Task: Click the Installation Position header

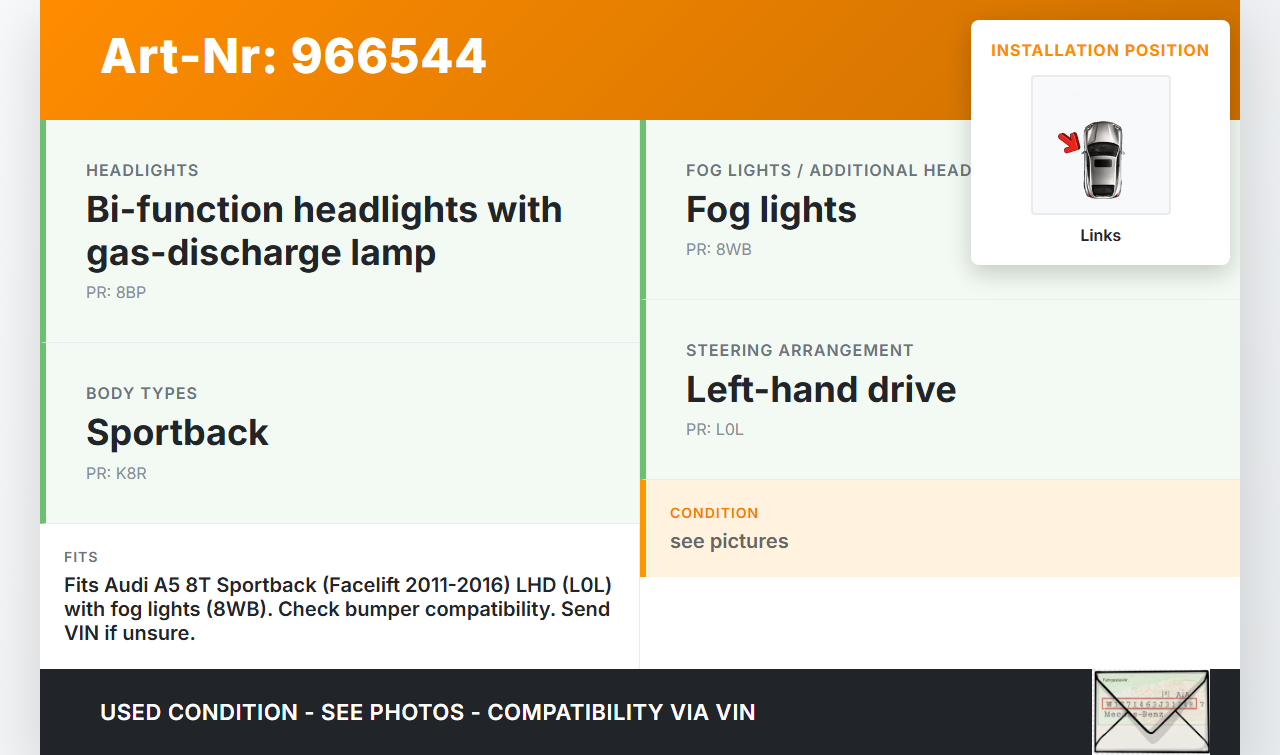Action: [x=1100, y=50]
